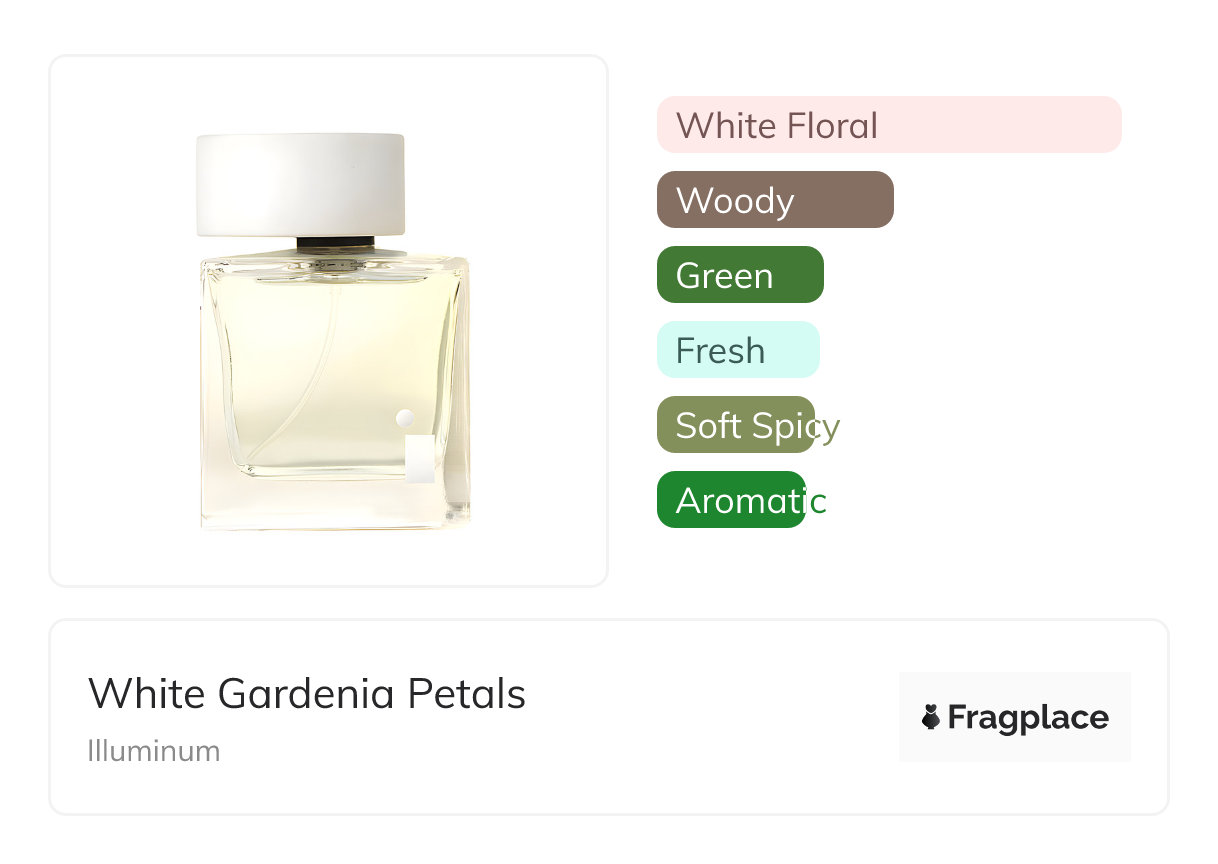Select the brown Woody accord bar

pos(775,200)
